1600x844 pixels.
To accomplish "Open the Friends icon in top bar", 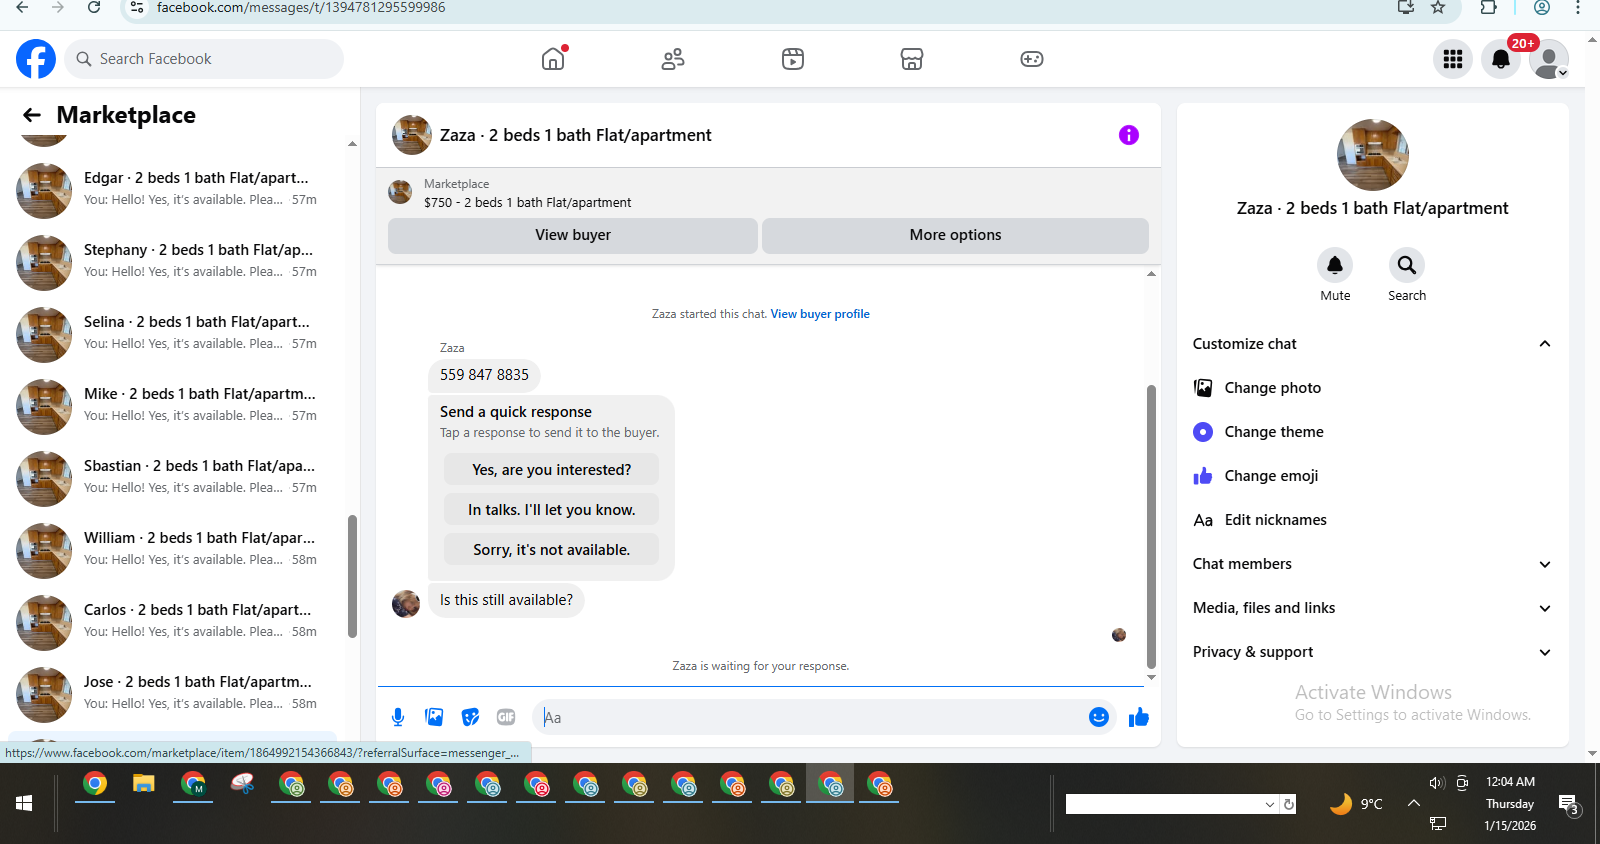I will coord(673,59).
